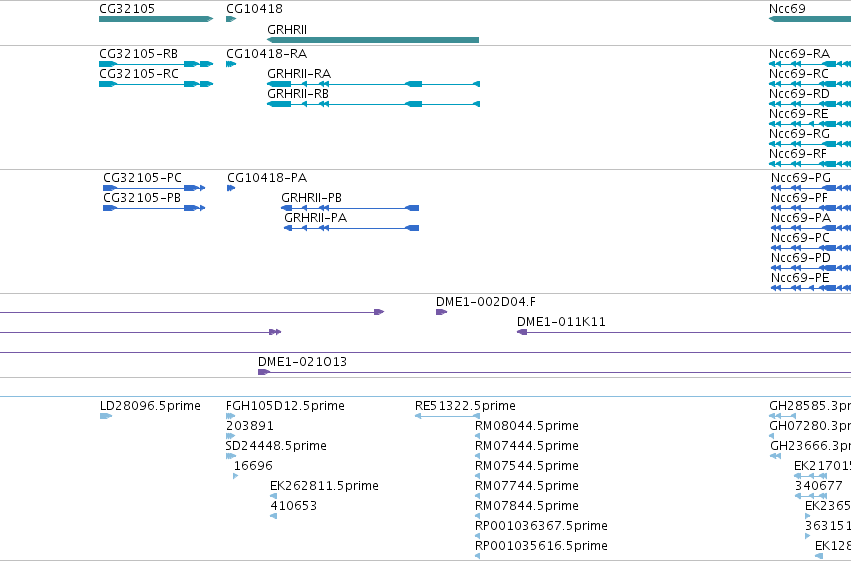Click the Ncc69 gene label
This screenshot has height=561, width=851.
(787, 9)
